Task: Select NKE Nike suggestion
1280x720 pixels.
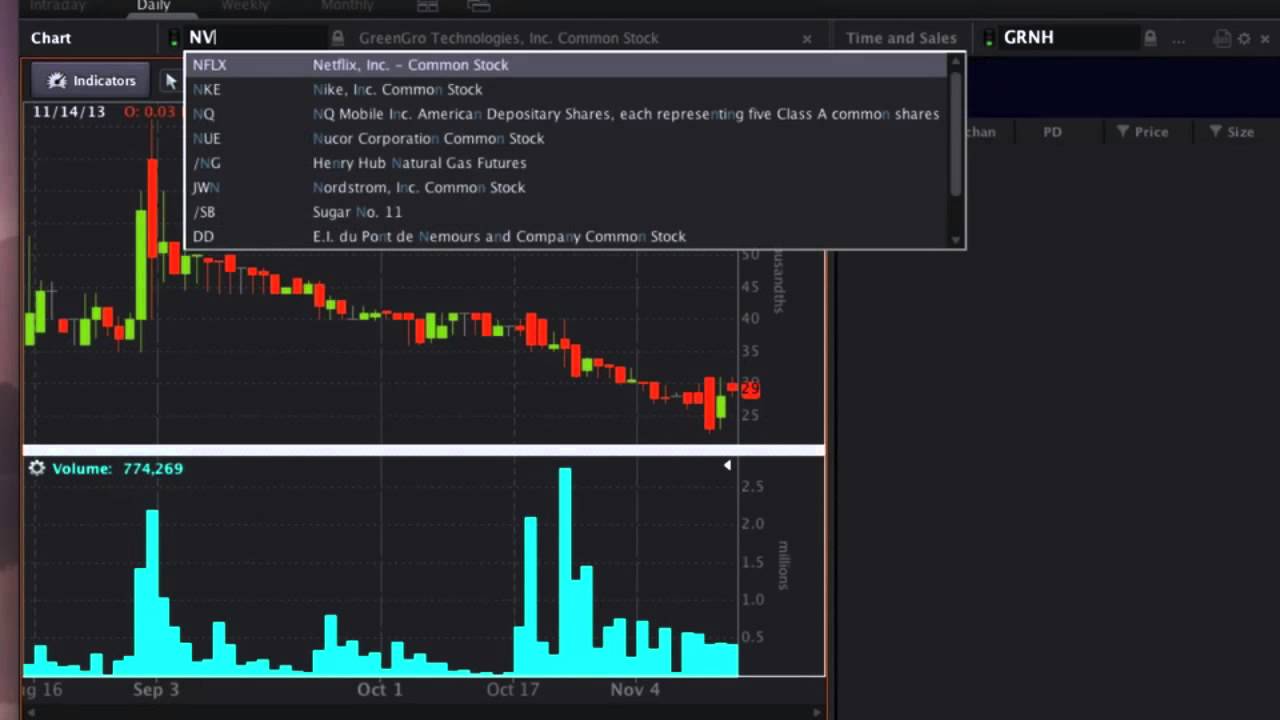Action: point(566,89)
